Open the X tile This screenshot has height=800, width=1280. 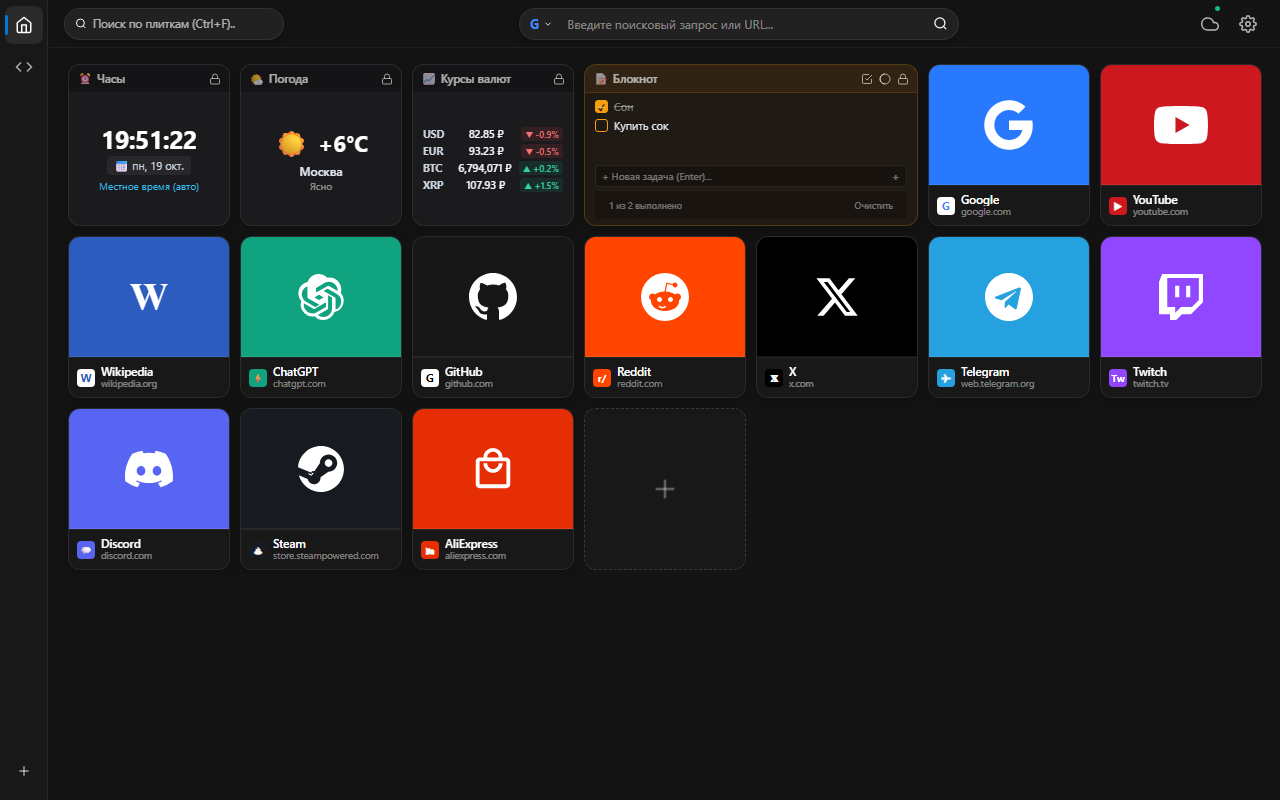coord(837,317)
